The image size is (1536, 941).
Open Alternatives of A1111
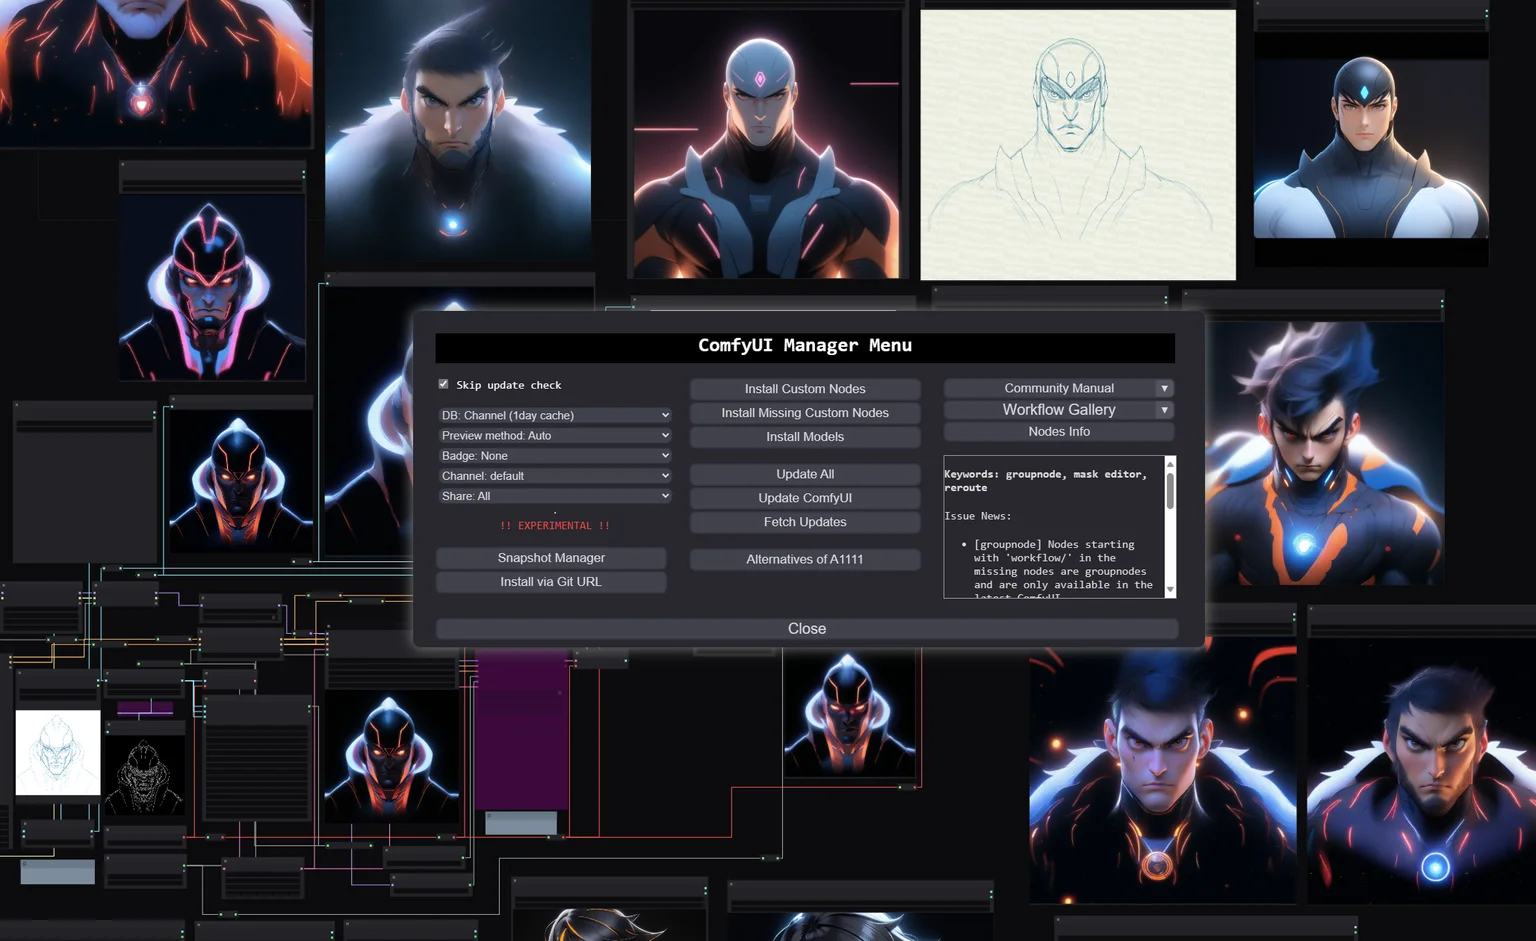805,559
